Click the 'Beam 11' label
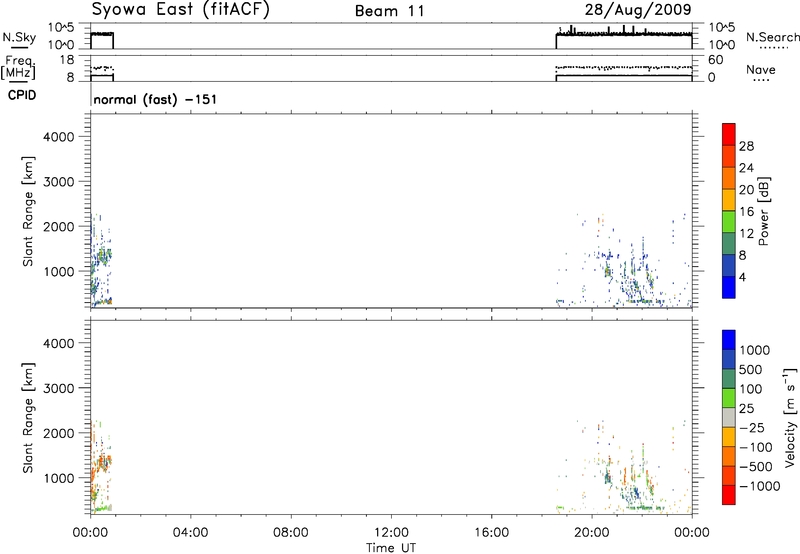This screenshot has width=800, height=554. tap(390, 11)
